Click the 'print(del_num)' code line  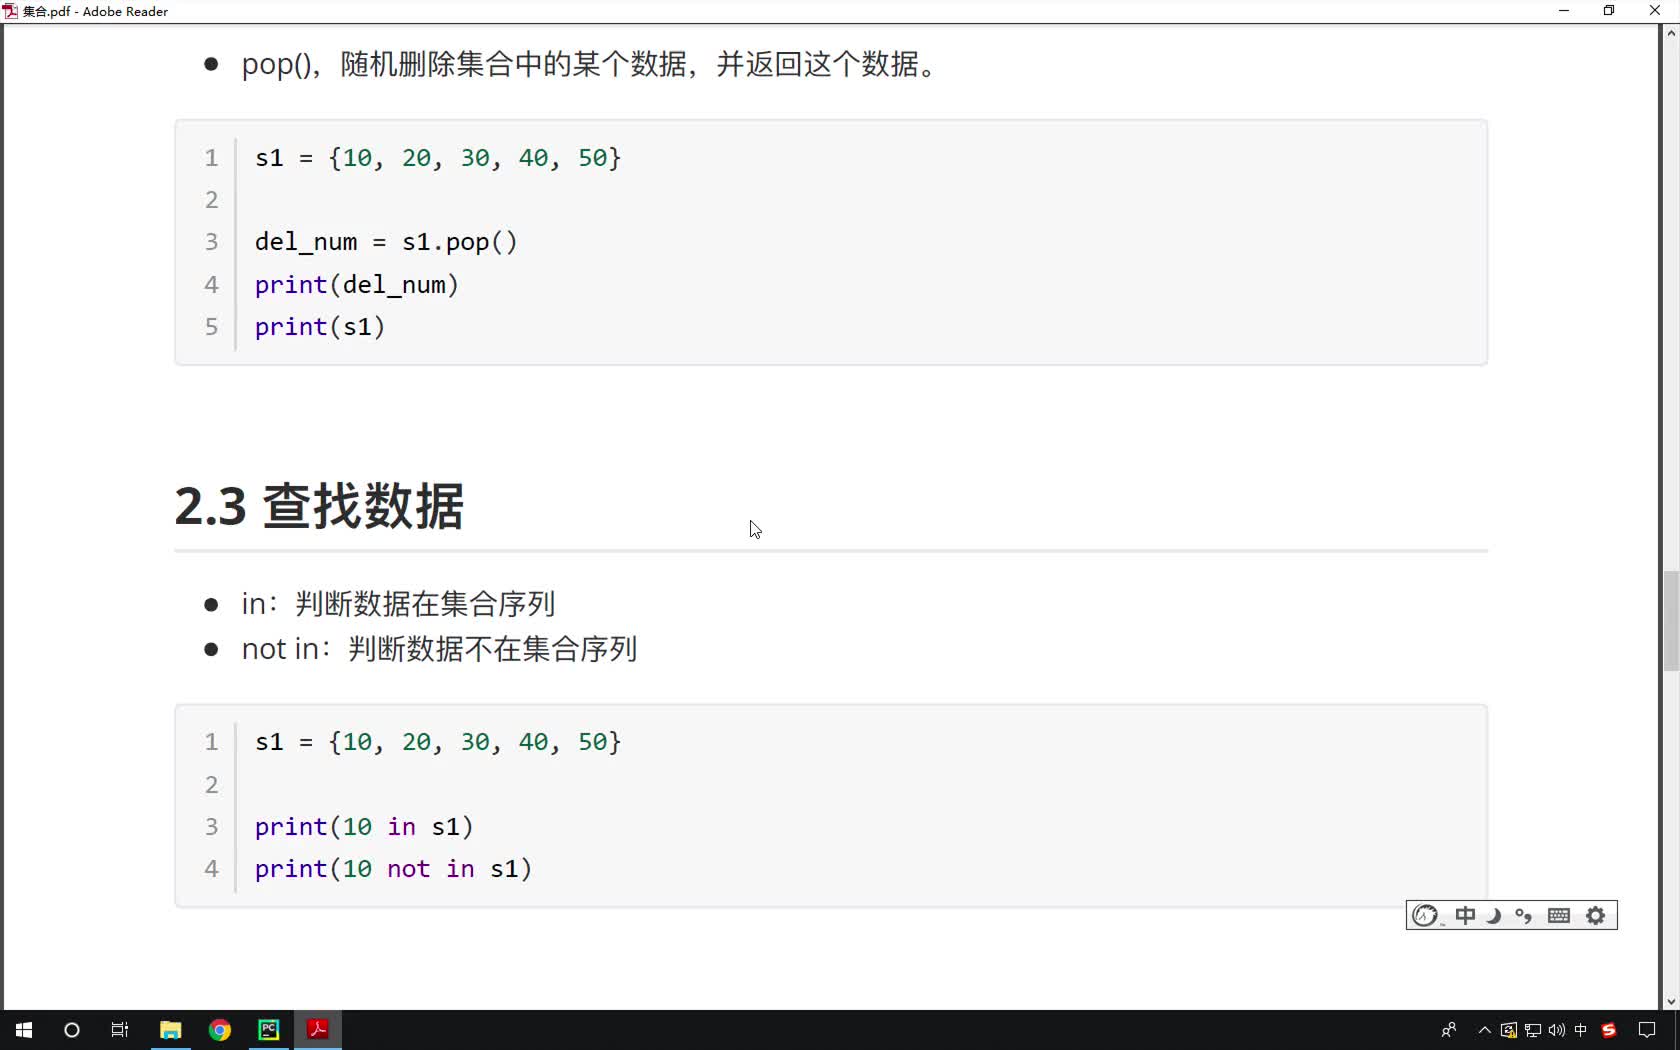pos(357,285)
